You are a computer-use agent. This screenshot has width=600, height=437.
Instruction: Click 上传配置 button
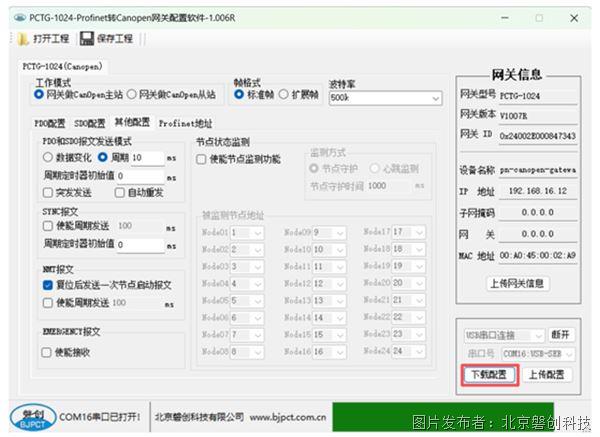546,375
